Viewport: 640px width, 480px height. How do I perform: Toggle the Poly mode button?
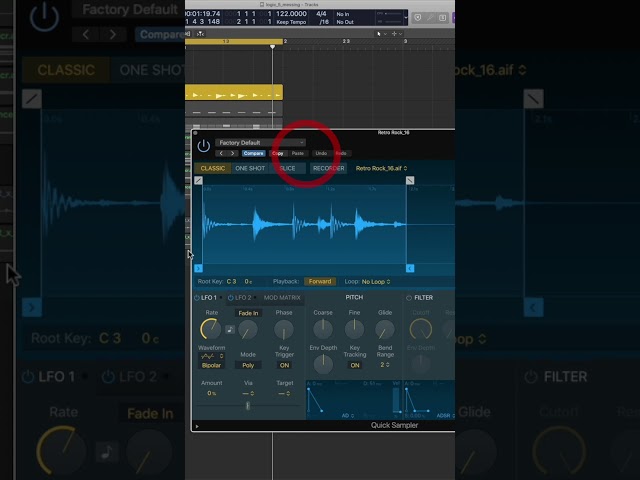tap(248, 365)
